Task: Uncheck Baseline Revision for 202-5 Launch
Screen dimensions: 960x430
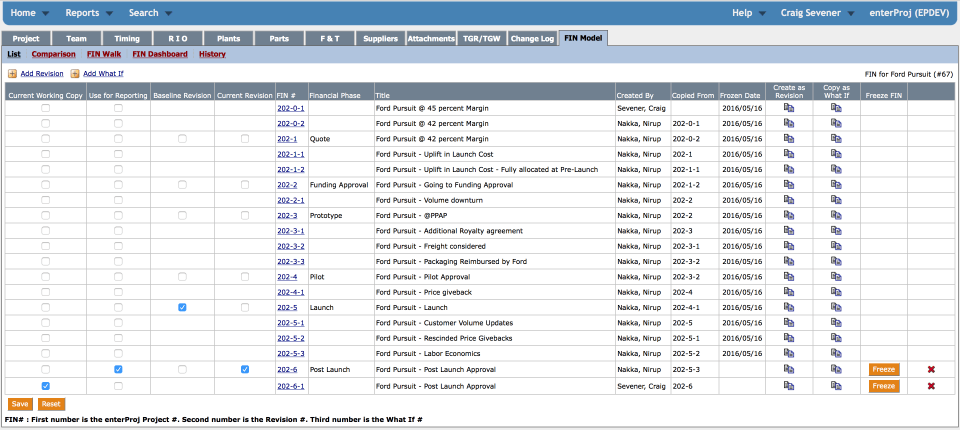Action: coord(182,307)
